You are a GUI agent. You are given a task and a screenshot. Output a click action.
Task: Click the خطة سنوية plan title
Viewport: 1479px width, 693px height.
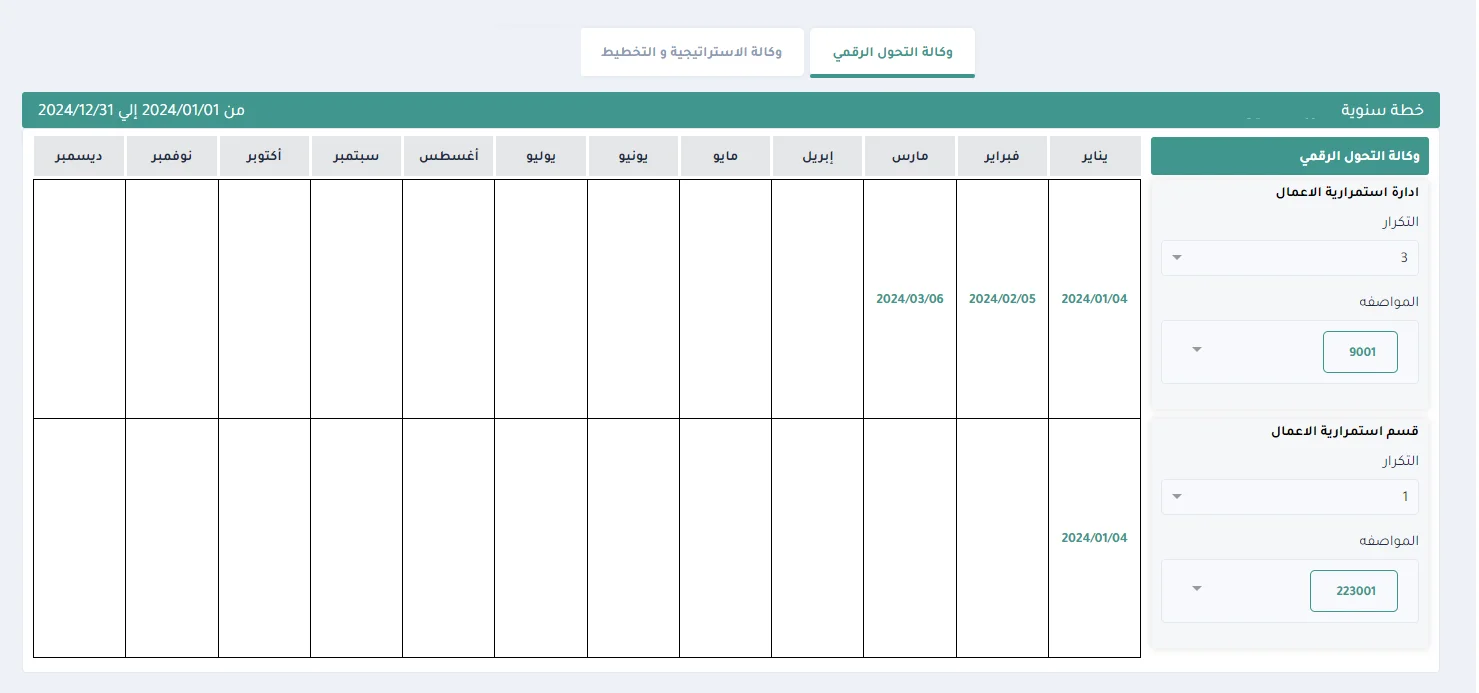coord(1382,110)
